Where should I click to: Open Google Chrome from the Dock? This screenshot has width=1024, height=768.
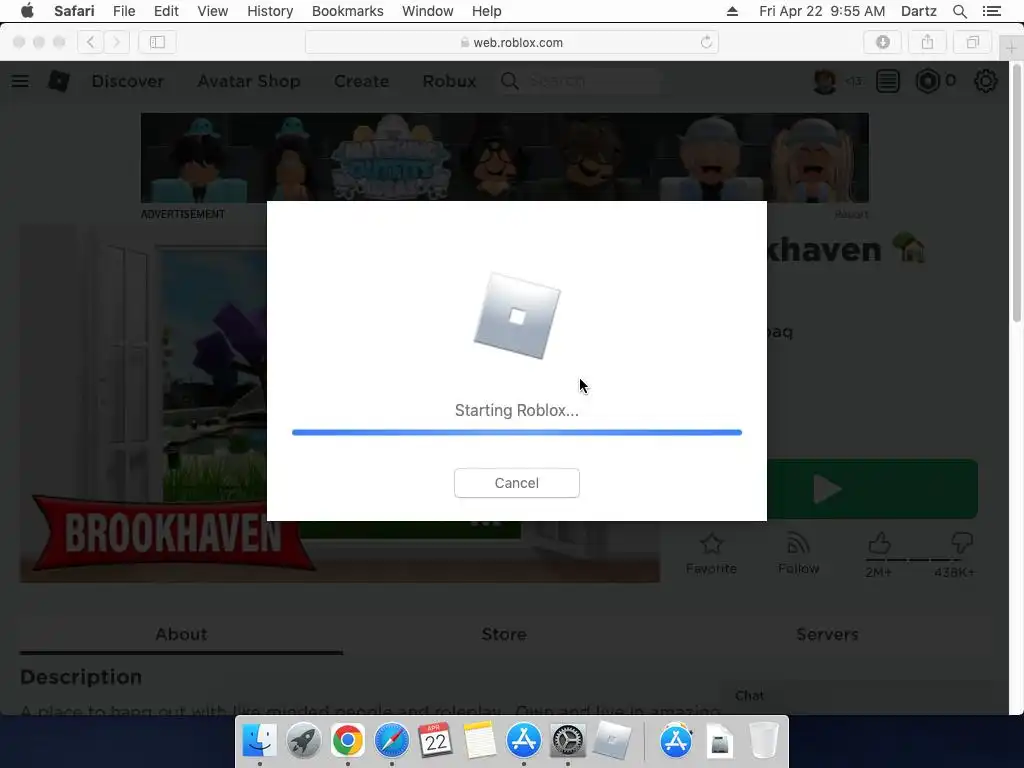click(x=347, y=741)
